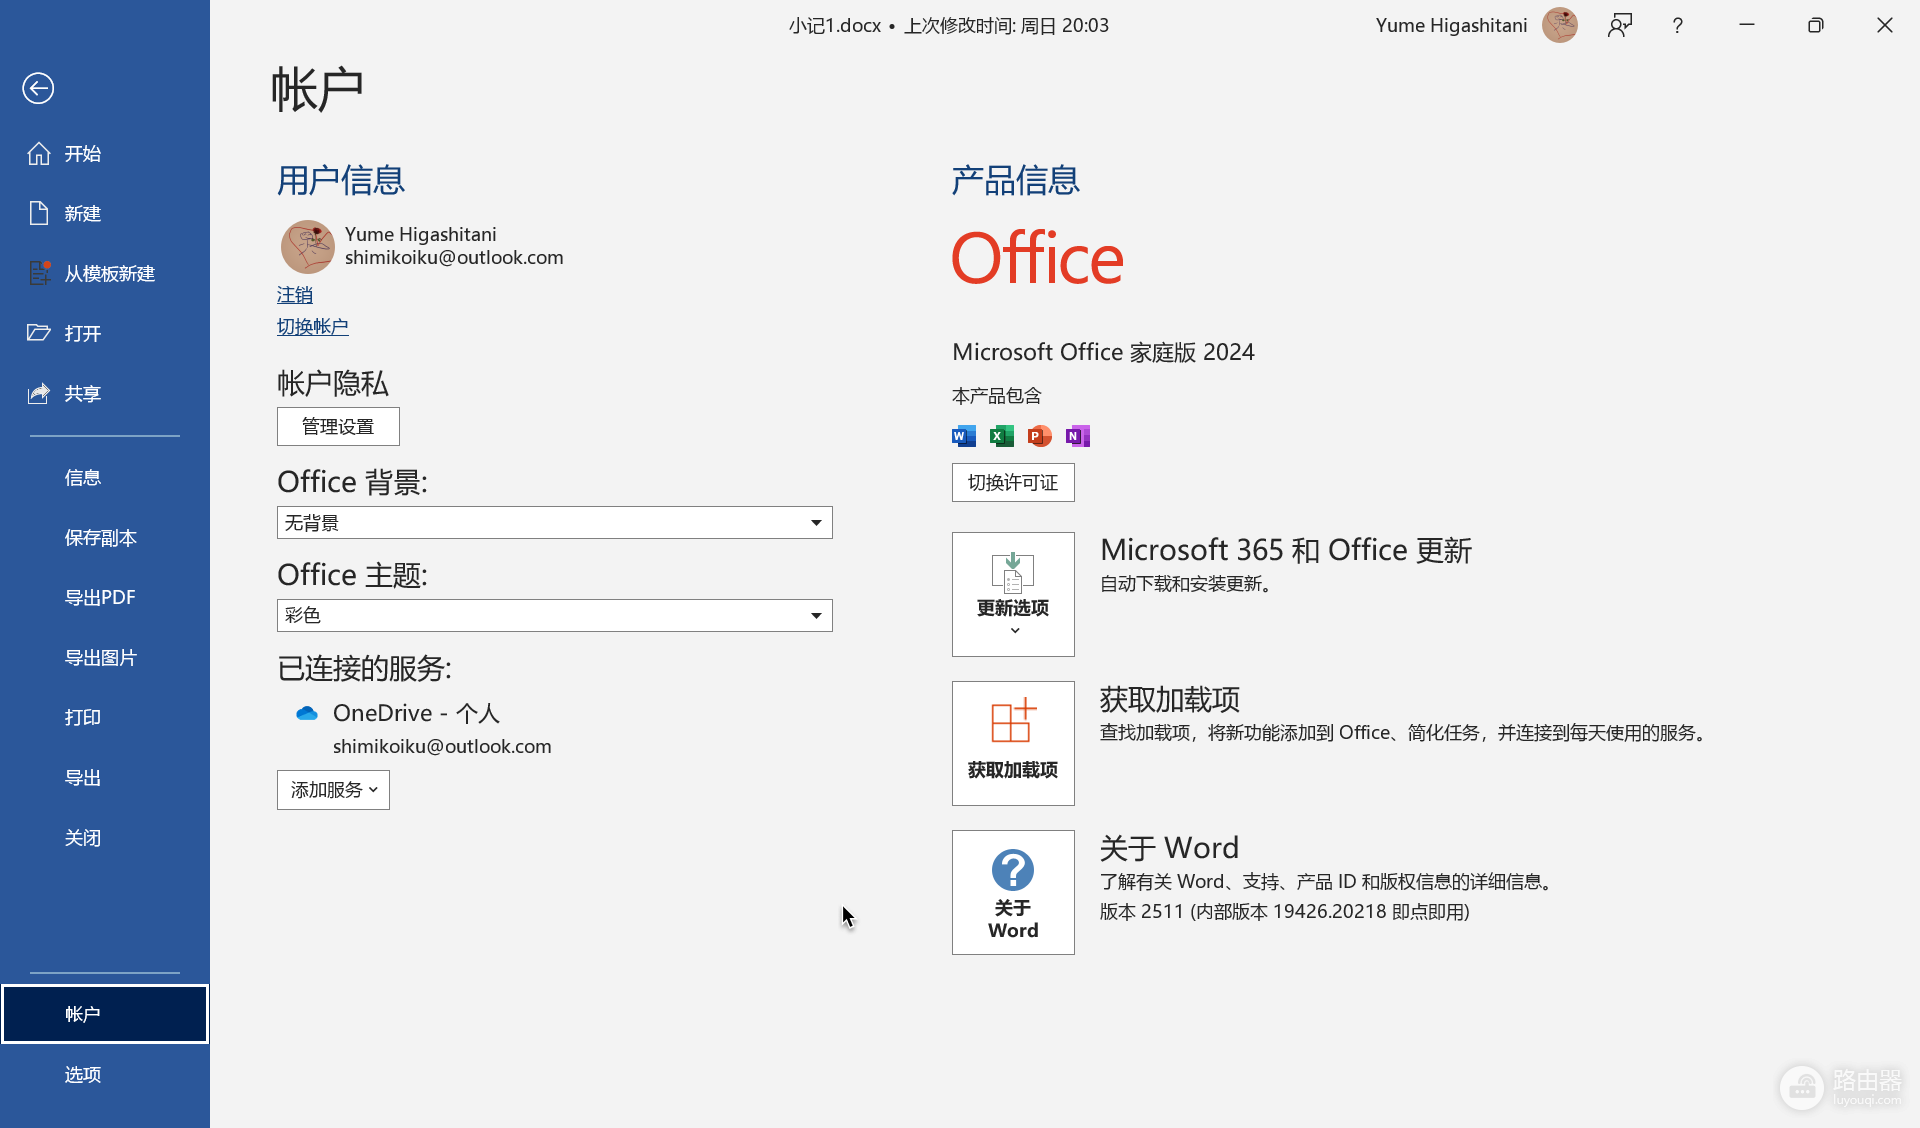The width and height of the screenshot is (1920, 1128).
Task: Click Yume Higashitani name in the title bar
Action: click(x=1451, y=25)
